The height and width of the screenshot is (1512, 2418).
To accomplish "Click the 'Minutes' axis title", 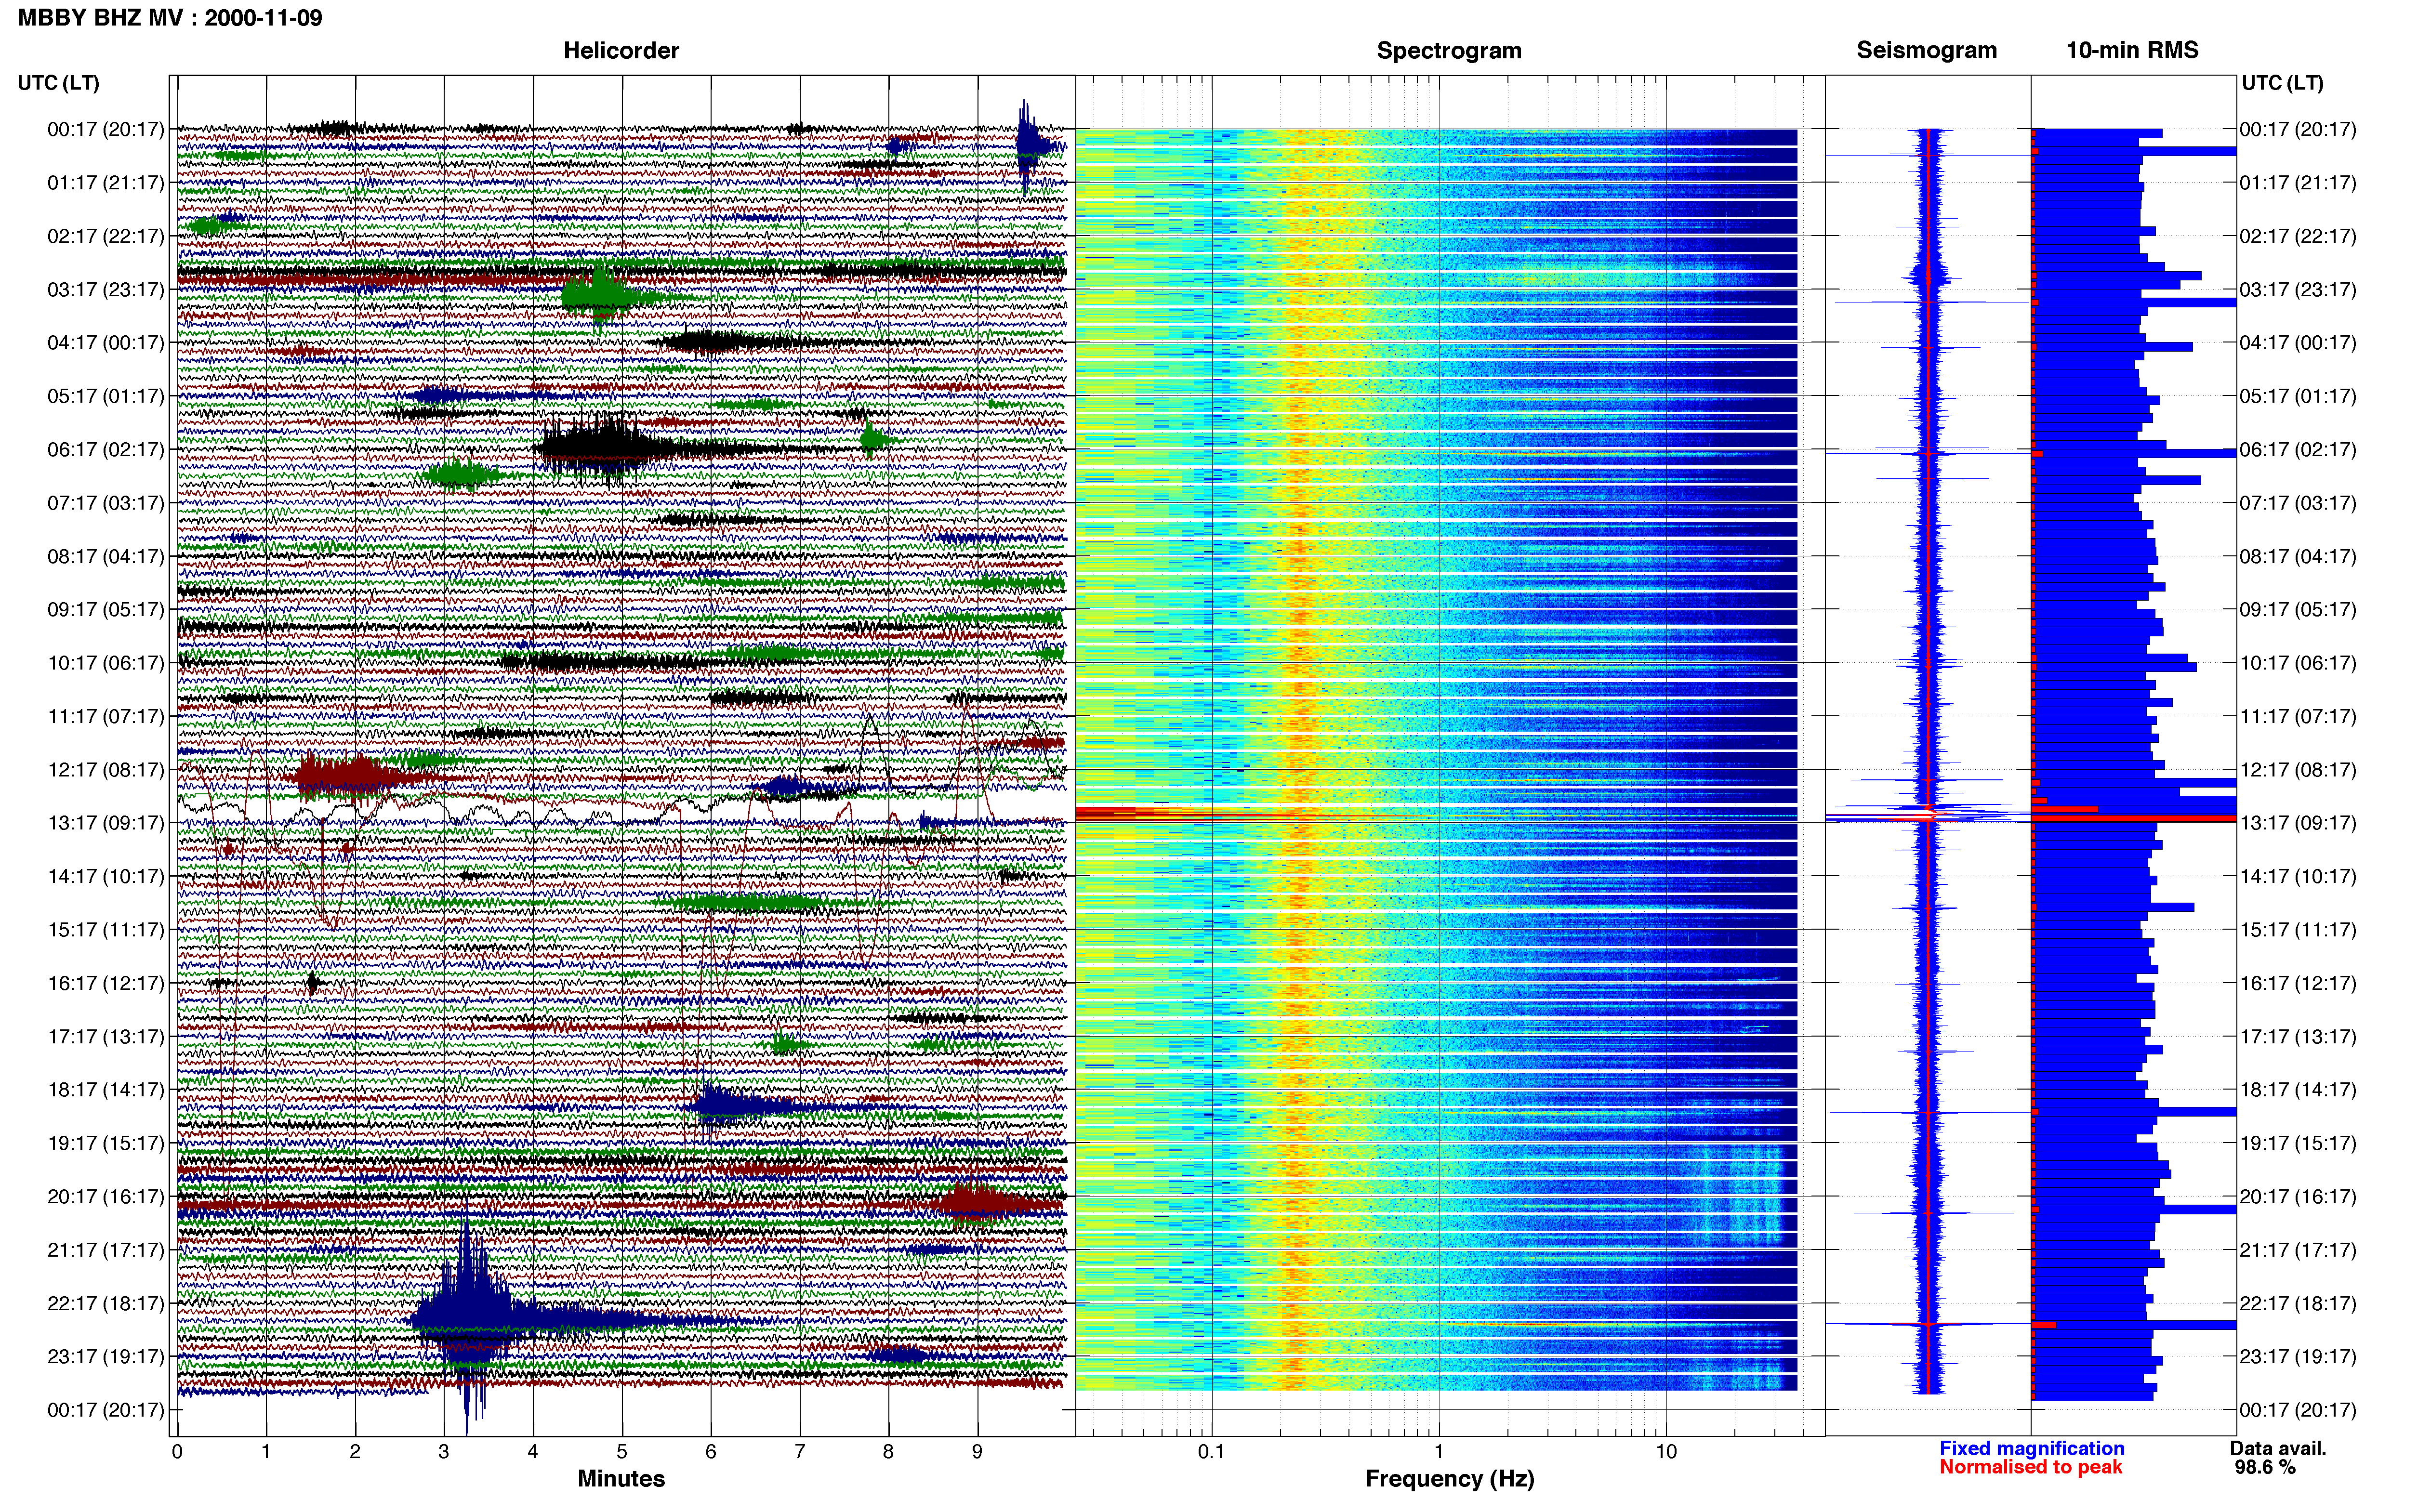I will 621,1478.
